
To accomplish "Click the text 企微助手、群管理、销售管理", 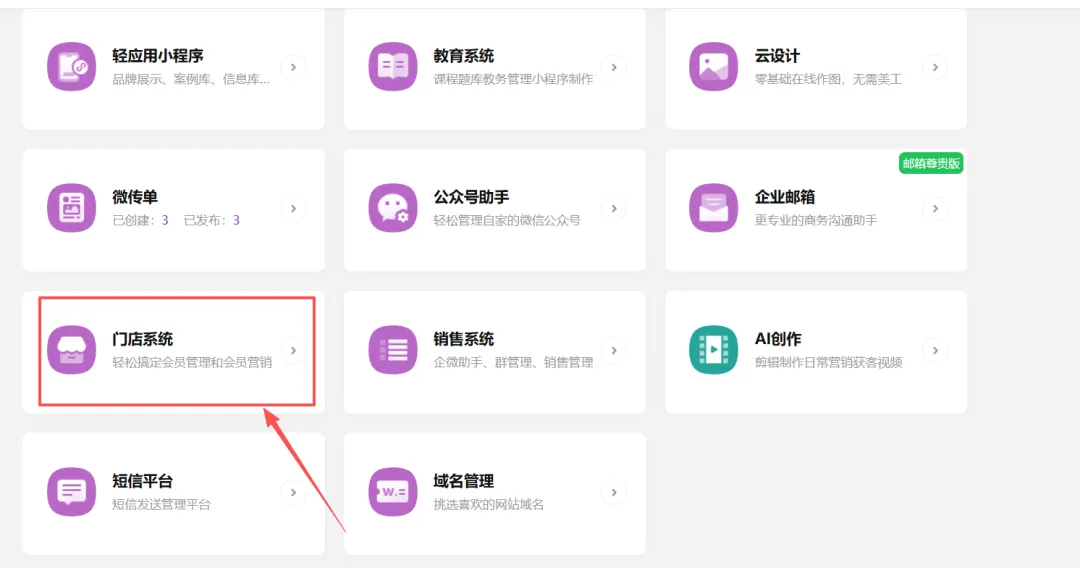I will point(513,362).
